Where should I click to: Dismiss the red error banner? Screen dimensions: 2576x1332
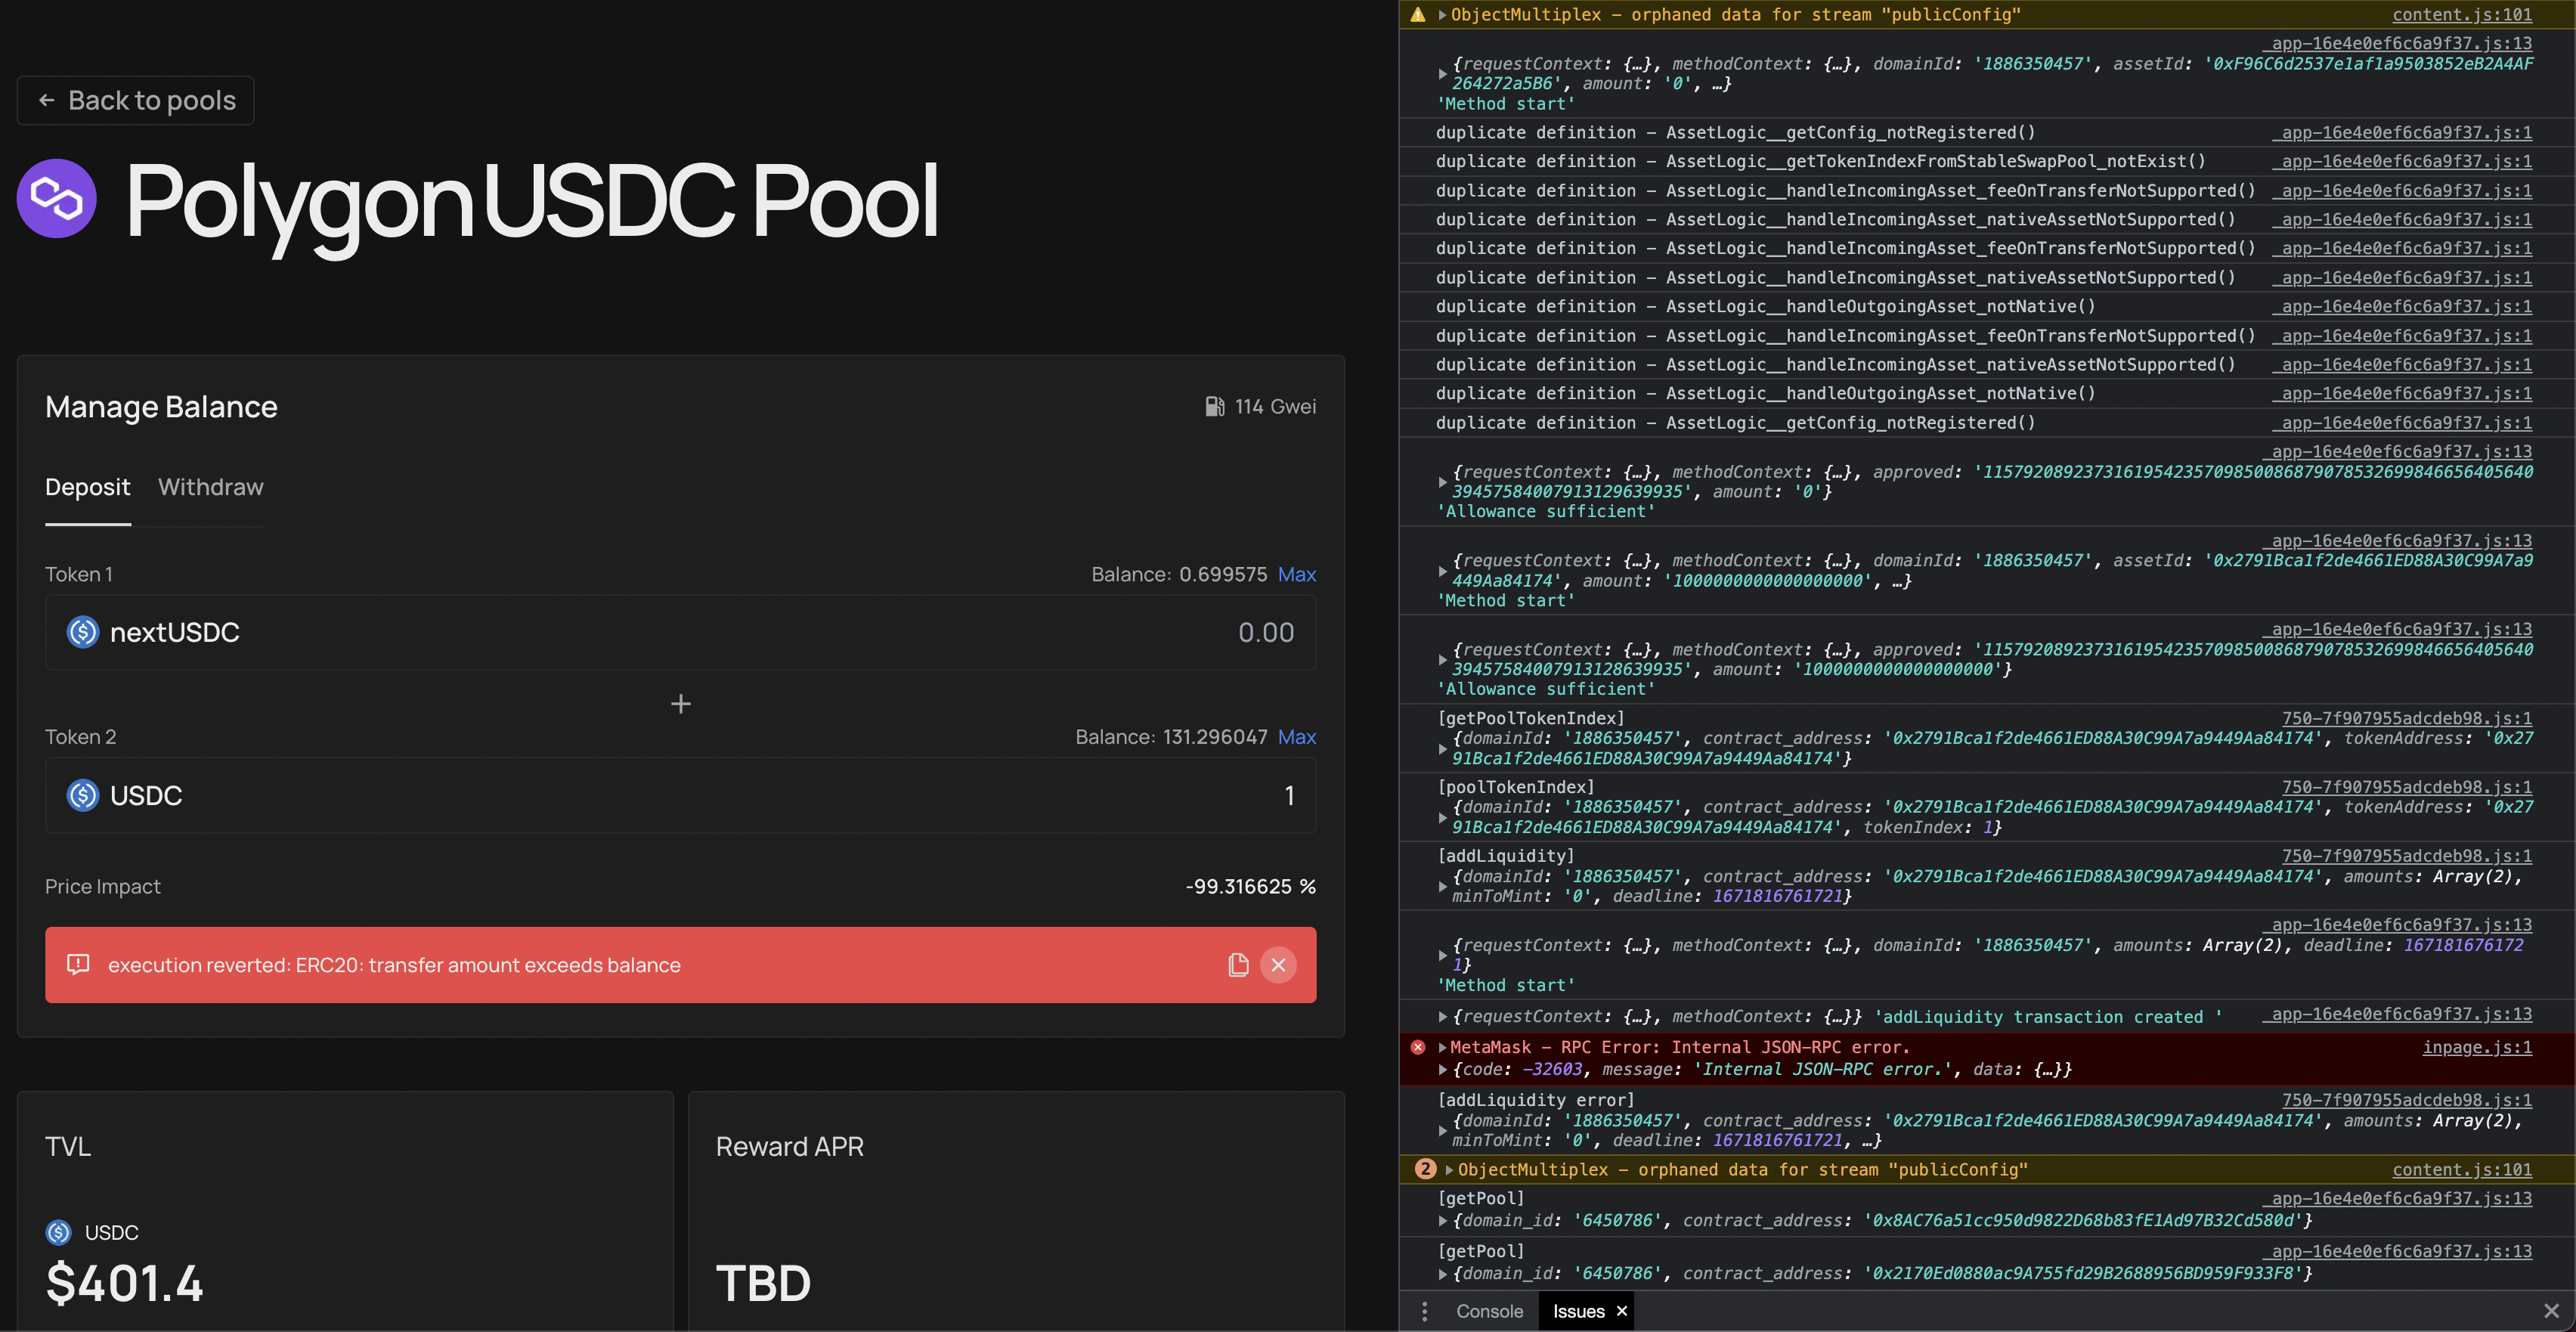pyautogui.click(x=1278, y=965)
